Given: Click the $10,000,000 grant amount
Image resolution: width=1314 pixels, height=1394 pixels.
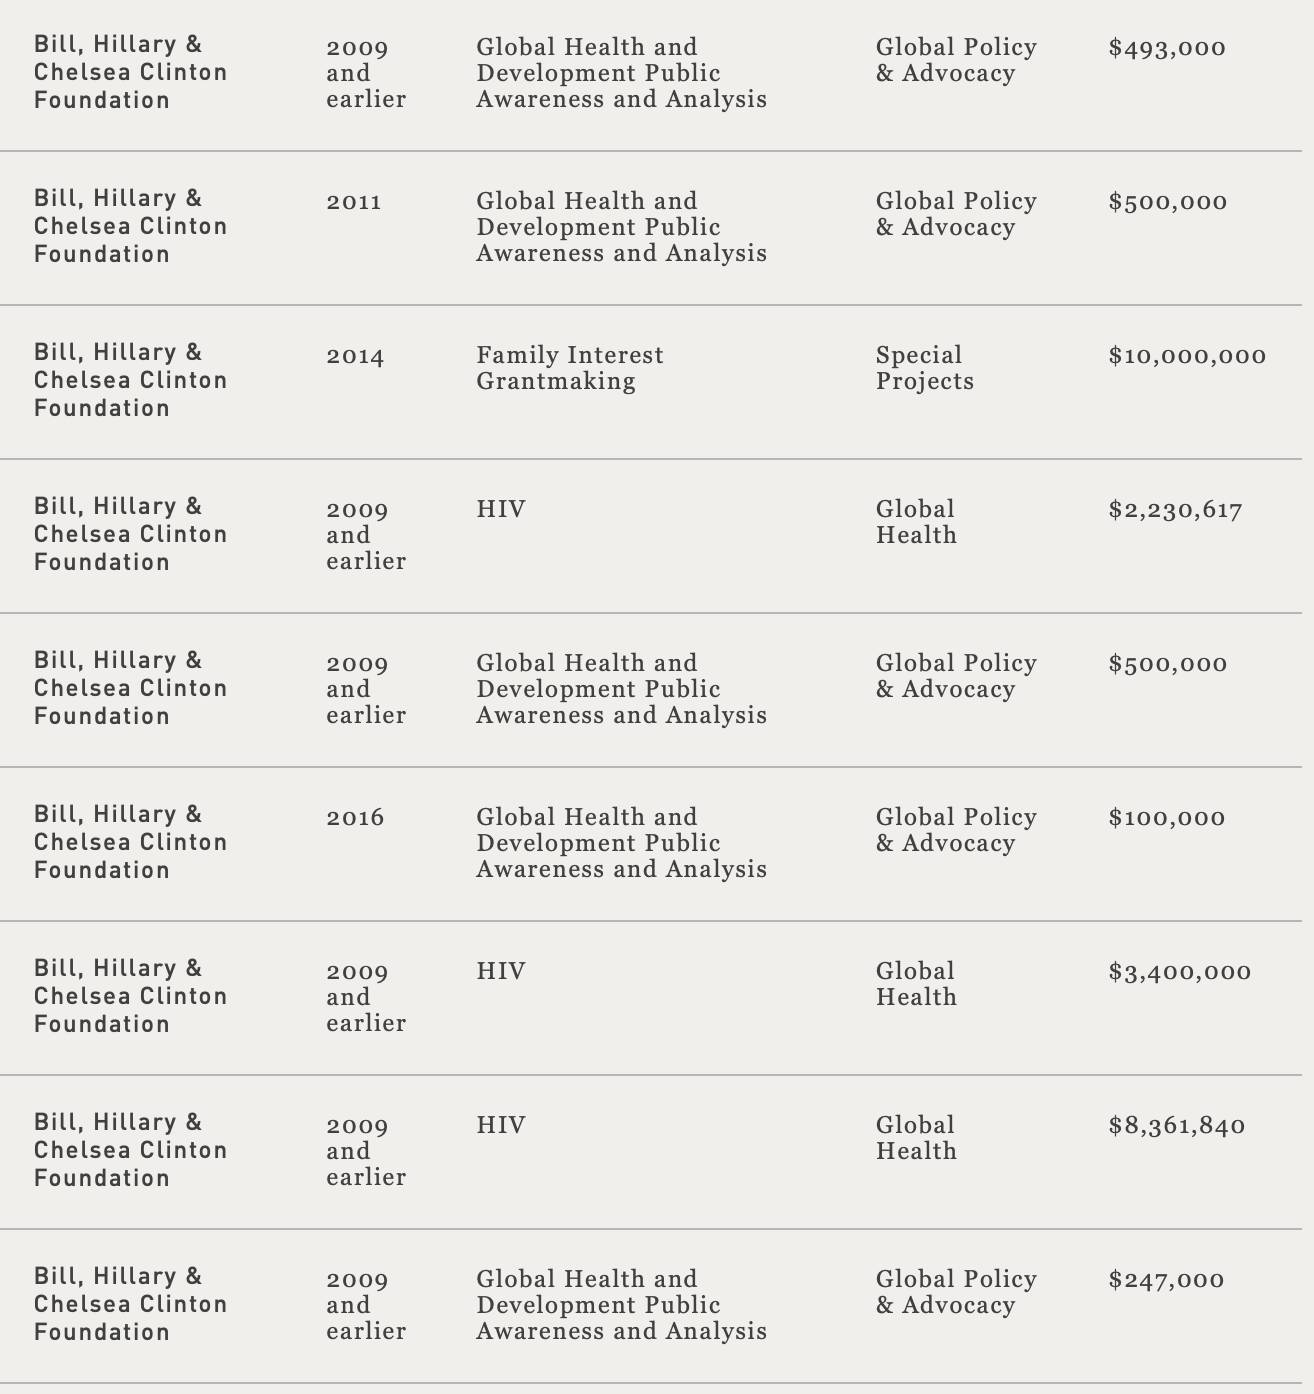Looking at the screenshot, I should click(x=1187, y=356).
